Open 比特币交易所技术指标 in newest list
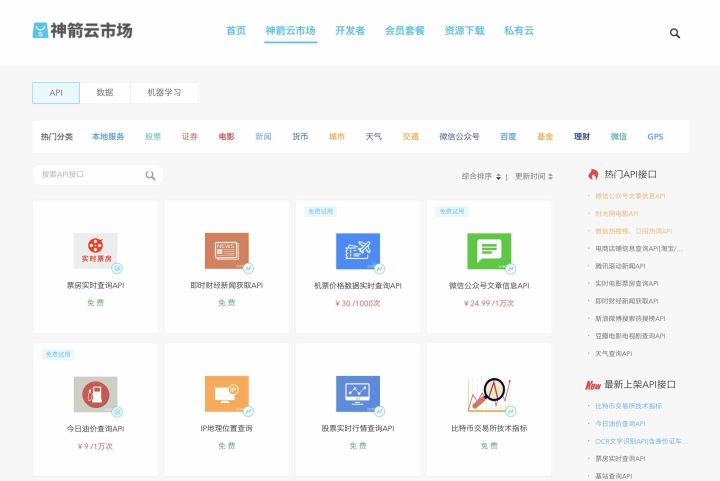 click(x=628, y=406)
